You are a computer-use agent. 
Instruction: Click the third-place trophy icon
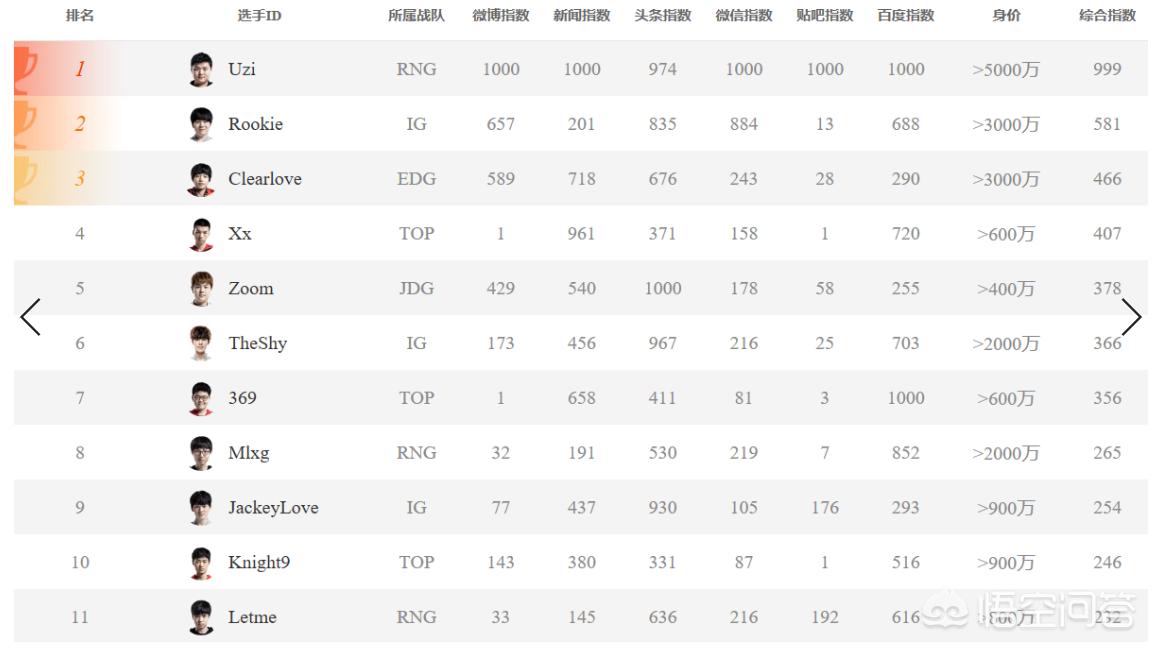click(25, 179)
